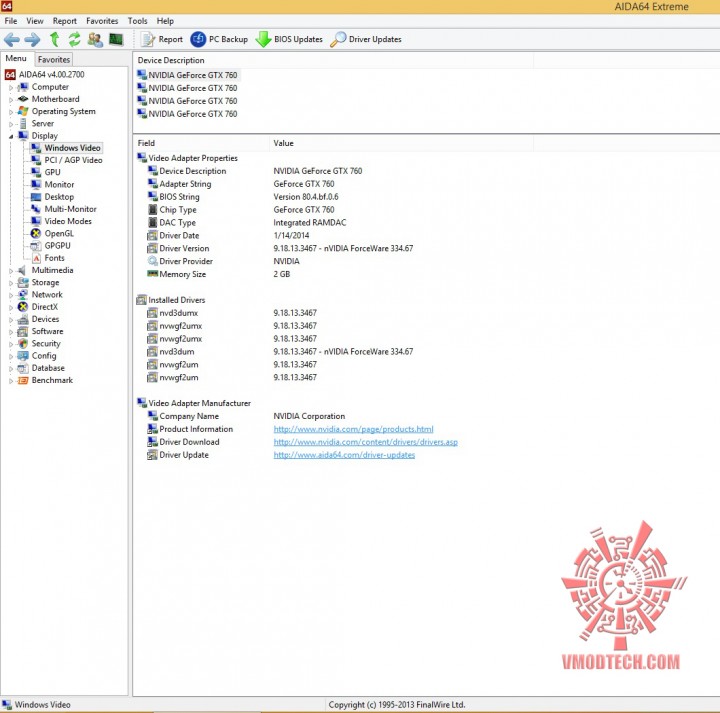This screenshot has width=720, height=713.
Task: Refresh the page with green arrows icon
Action: click(74, 39)
